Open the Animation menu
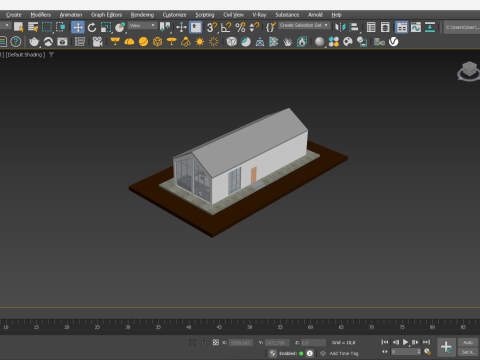Viewport: 480px width, 360px height. click(x=71, y=15)
